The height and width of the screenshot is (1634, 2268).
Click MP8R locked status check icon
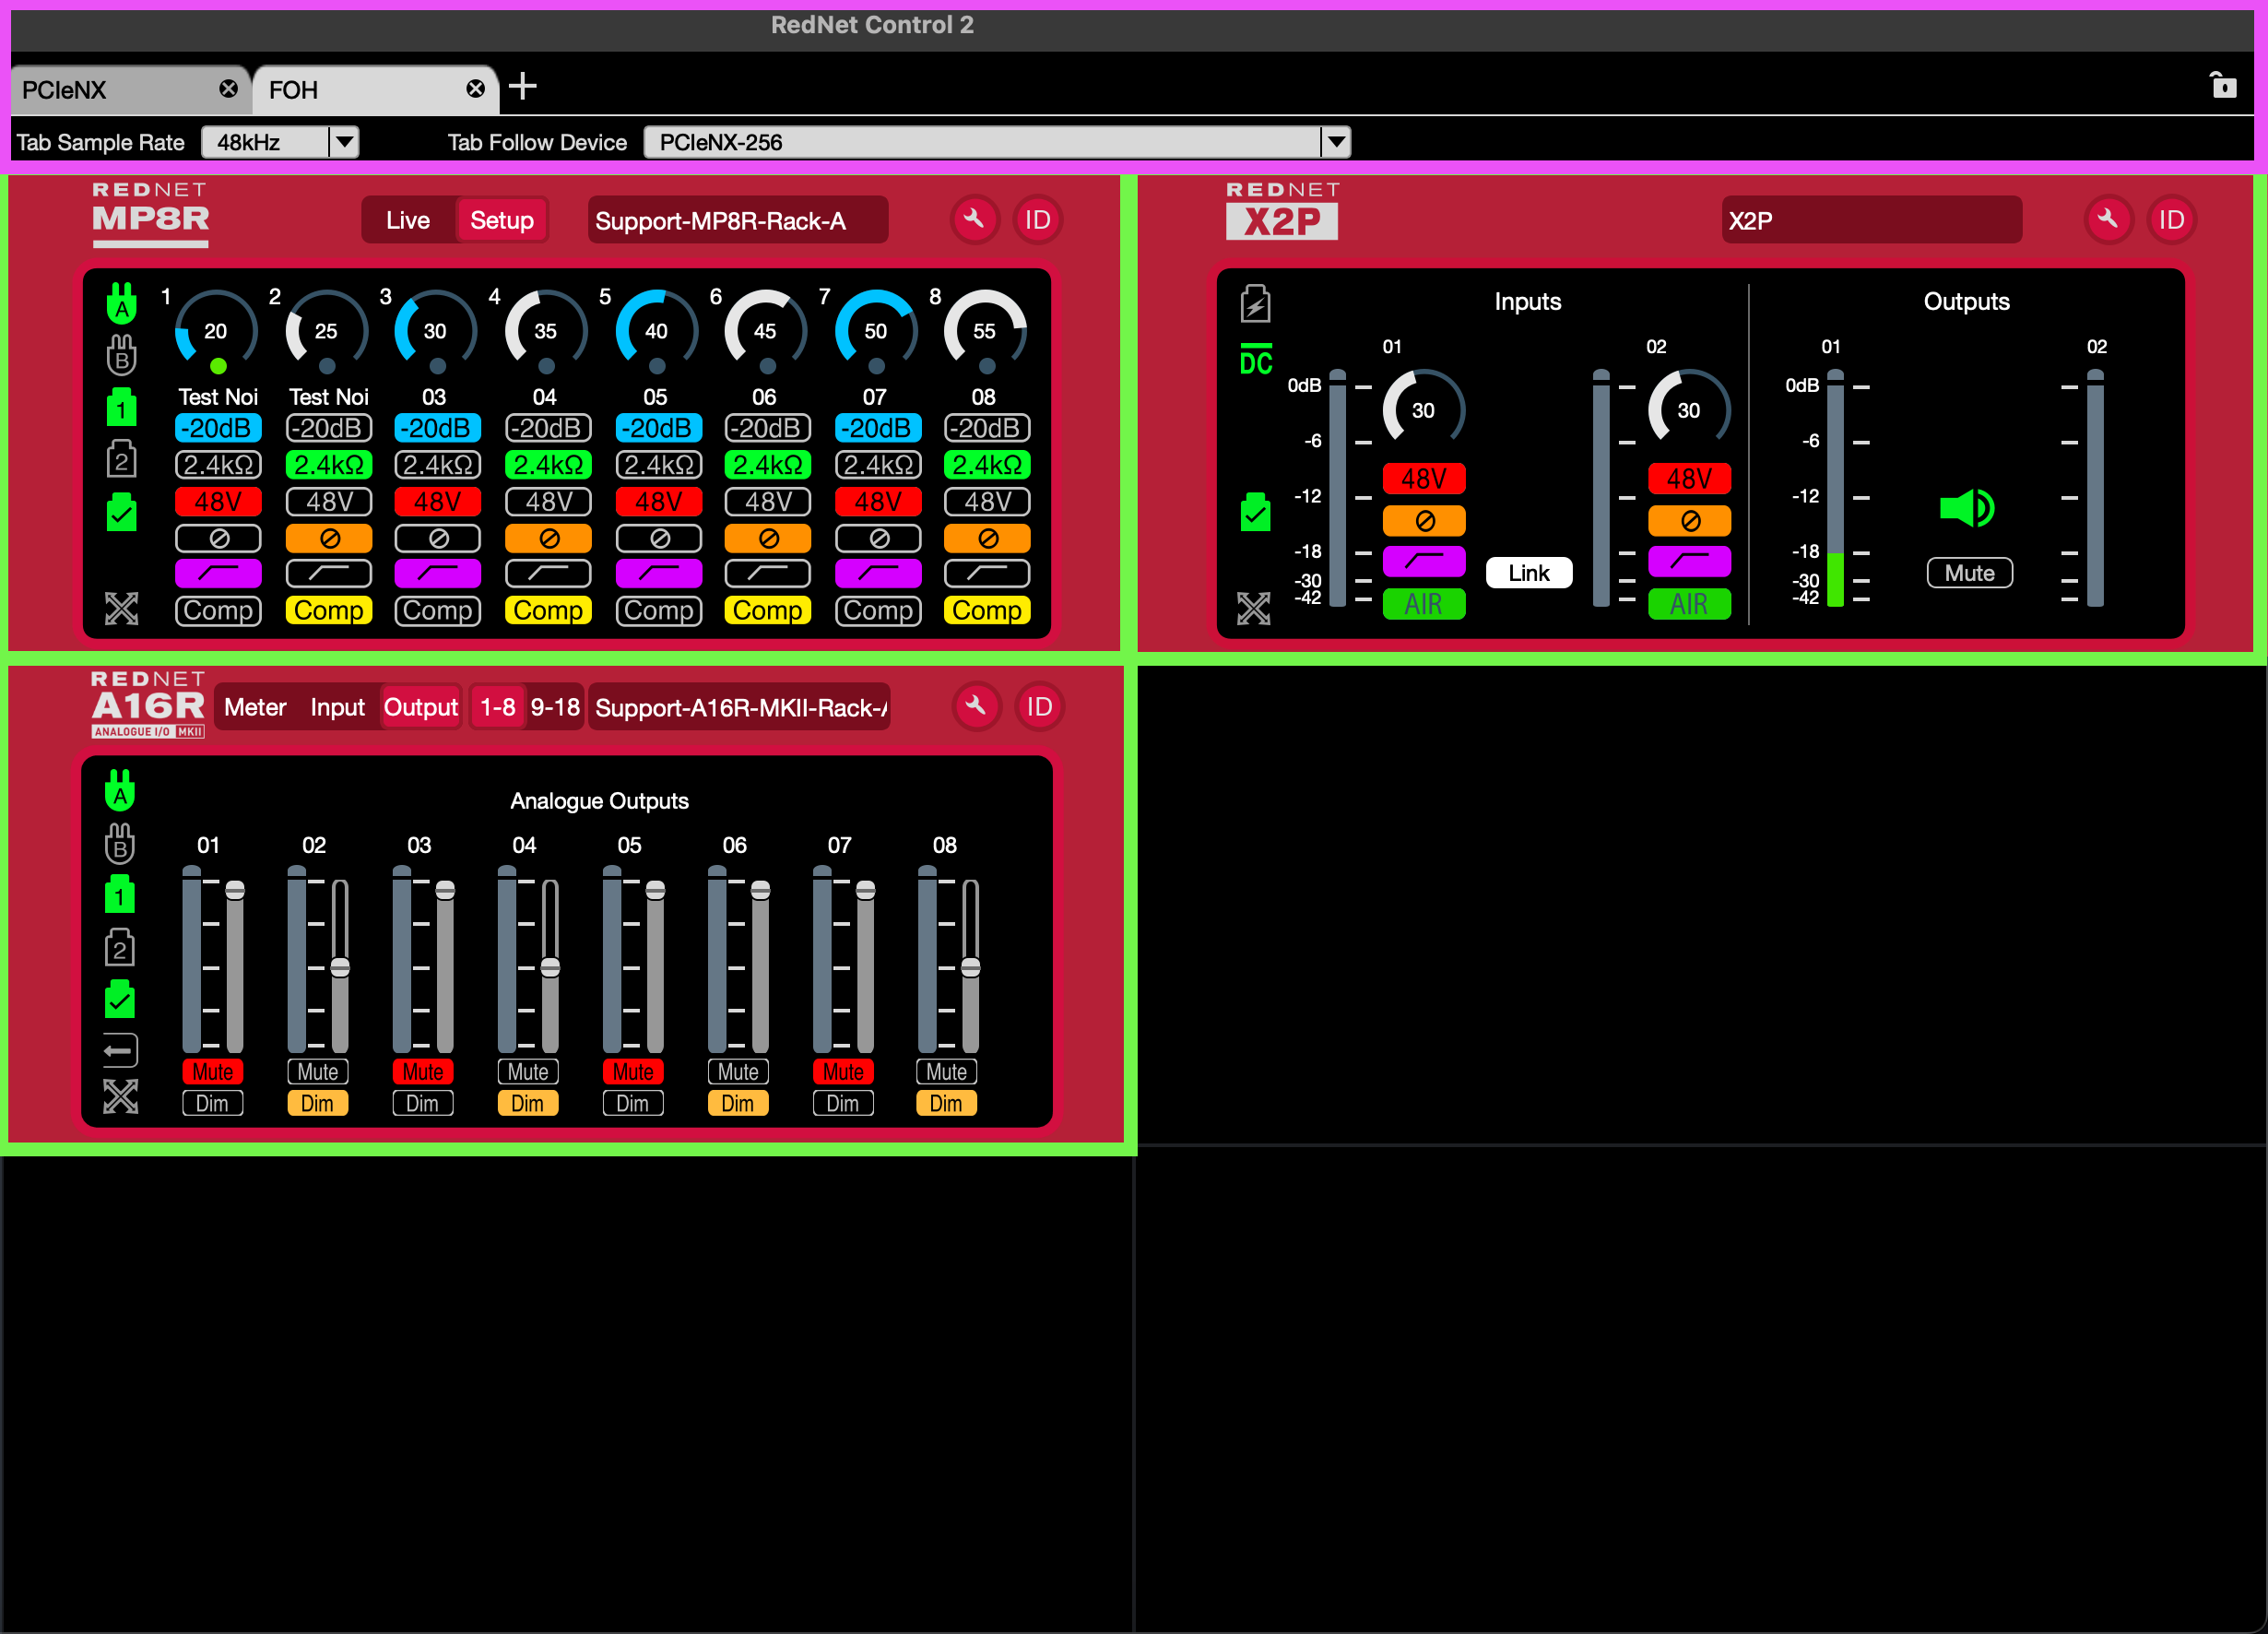coord(122,512)
